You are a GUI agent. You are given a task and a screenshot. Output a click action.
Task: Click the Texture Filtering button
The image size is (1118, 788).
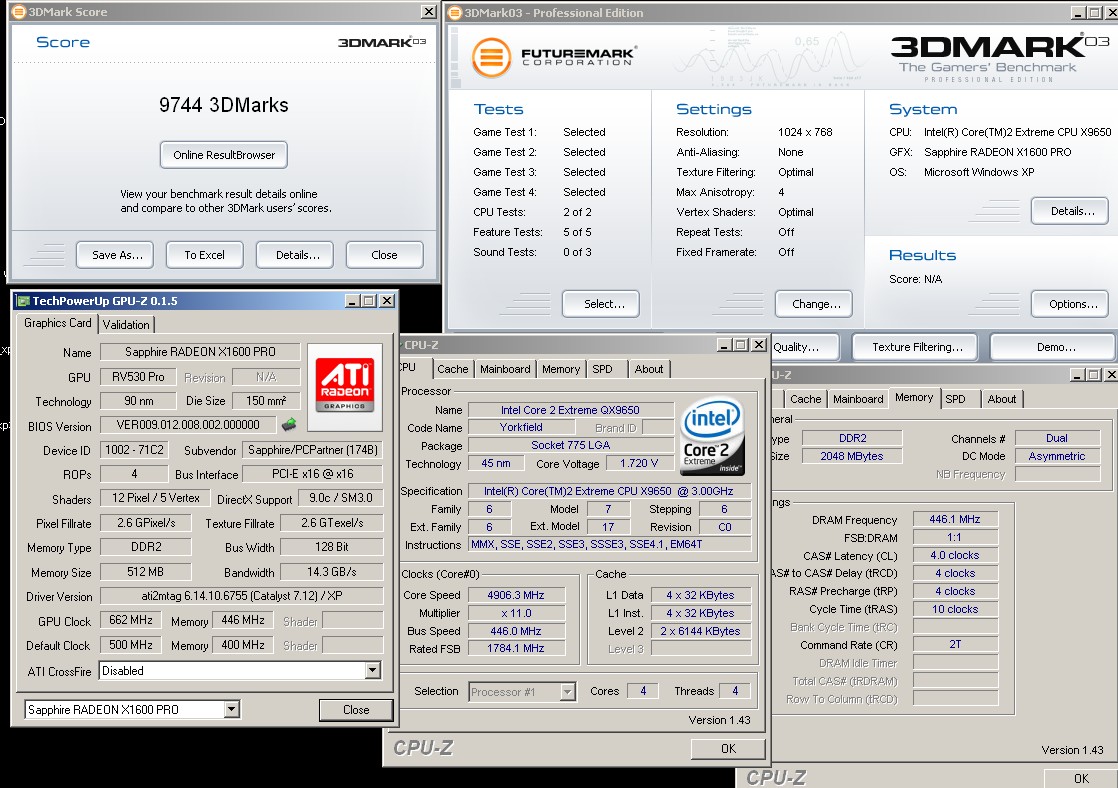[x=913, y=347]
